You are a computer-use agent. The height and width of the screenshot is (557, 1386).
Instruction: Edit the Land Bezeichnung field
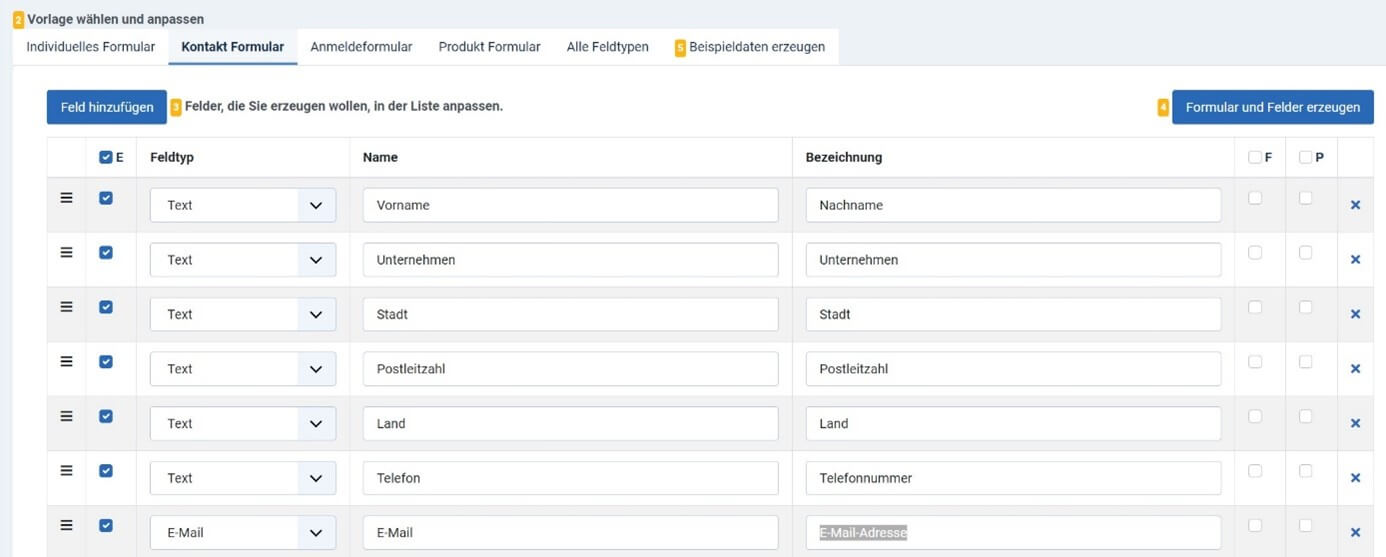1013,423
